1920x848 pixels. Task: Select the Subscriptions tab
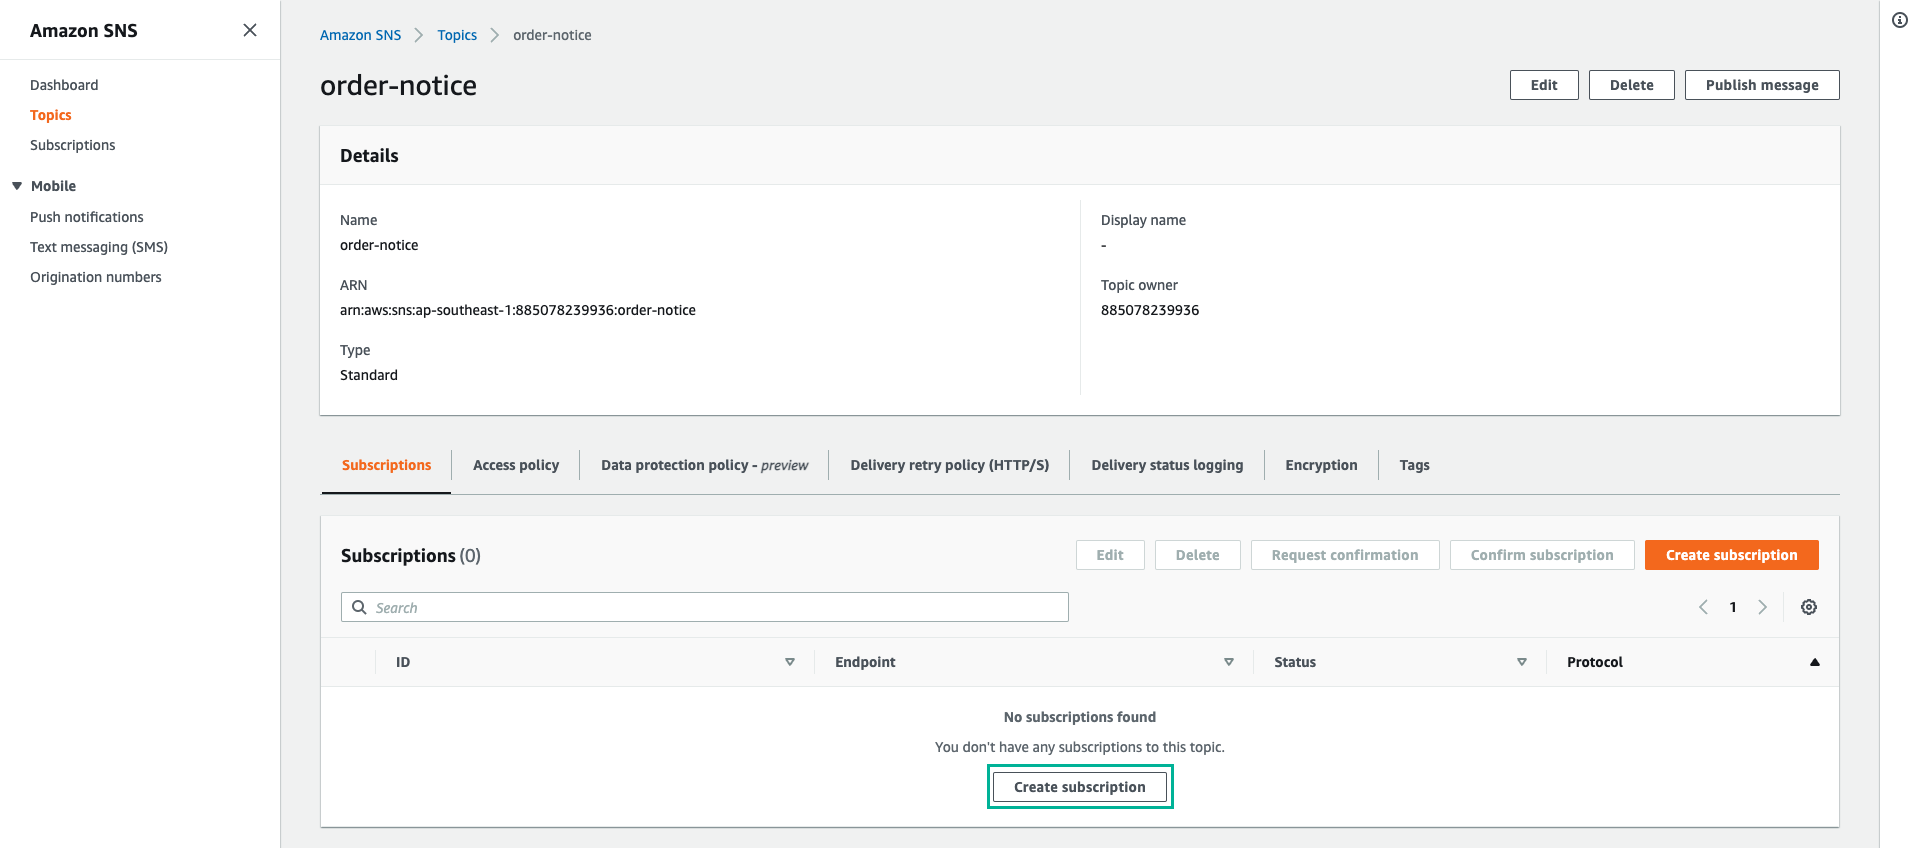point(386,465)
